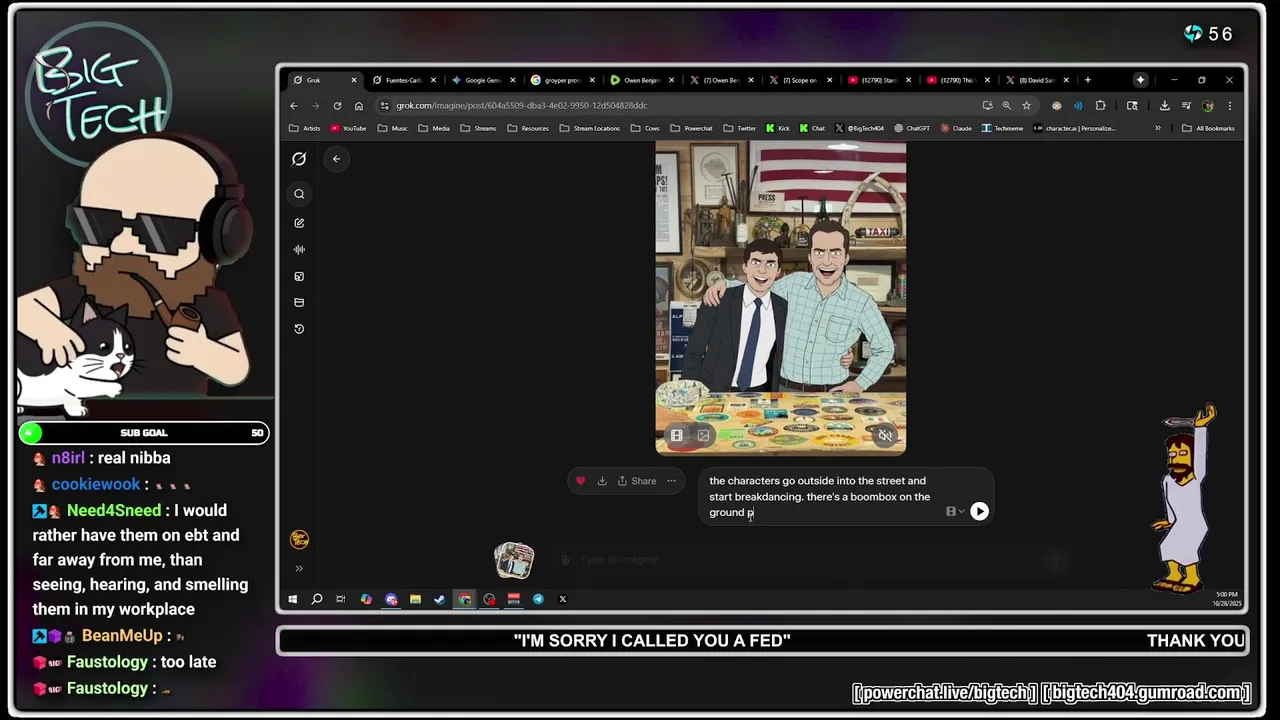The height and width of the screenshot is (720, 1280).
Task: Start a new chat using the sidebar compose icon
Action: pyautogui.click(x=299, y=223)
